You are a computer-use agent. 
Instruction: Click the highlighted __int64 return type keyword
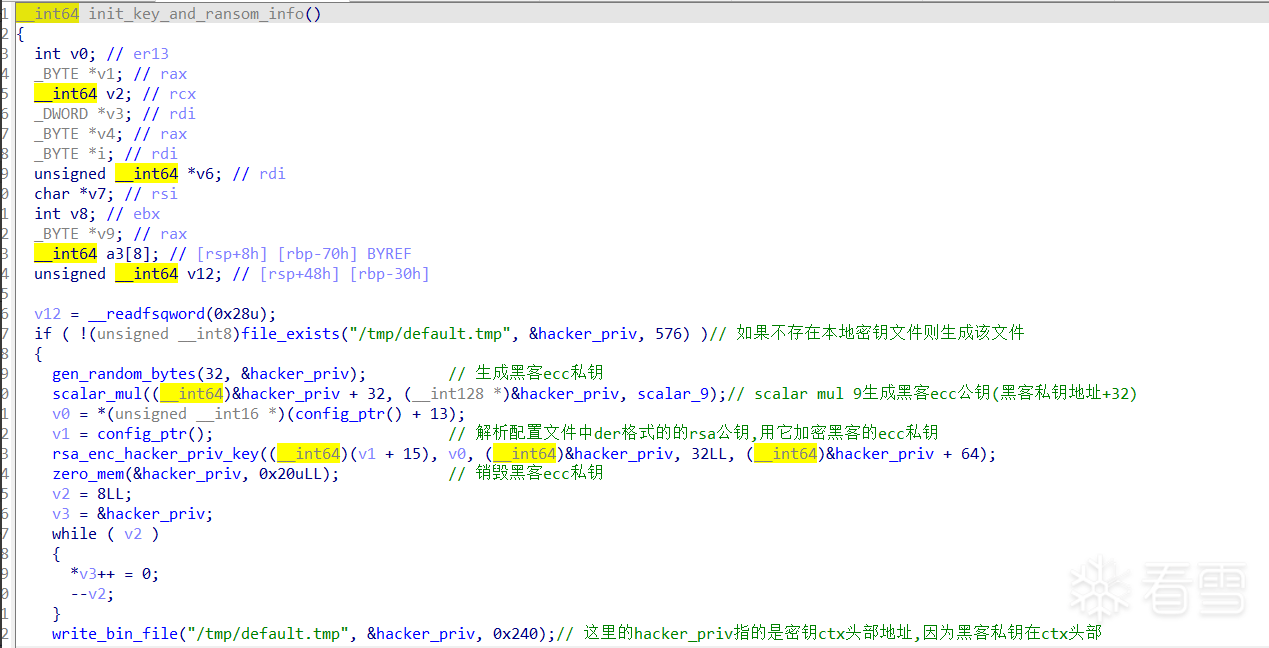pos(47,14)
